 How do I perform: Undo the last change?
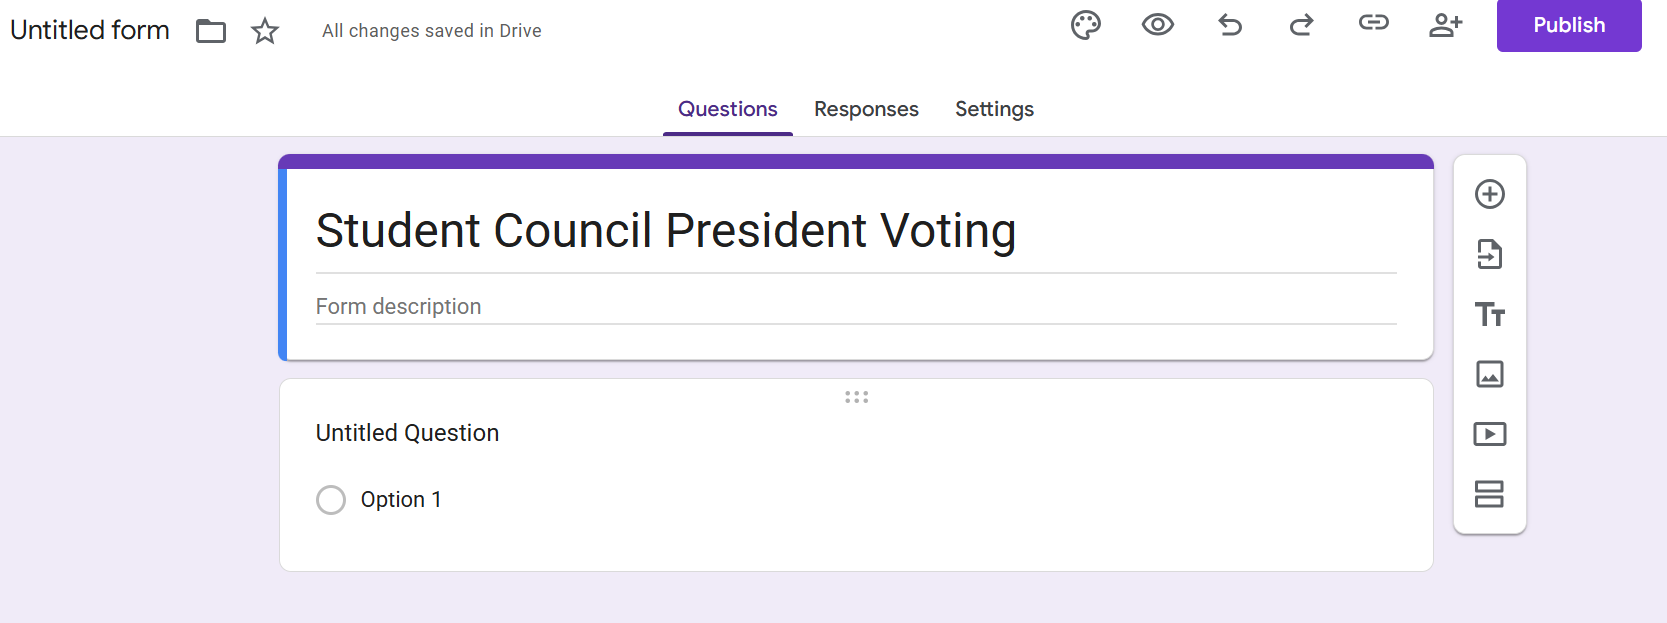pos(1230,25)
